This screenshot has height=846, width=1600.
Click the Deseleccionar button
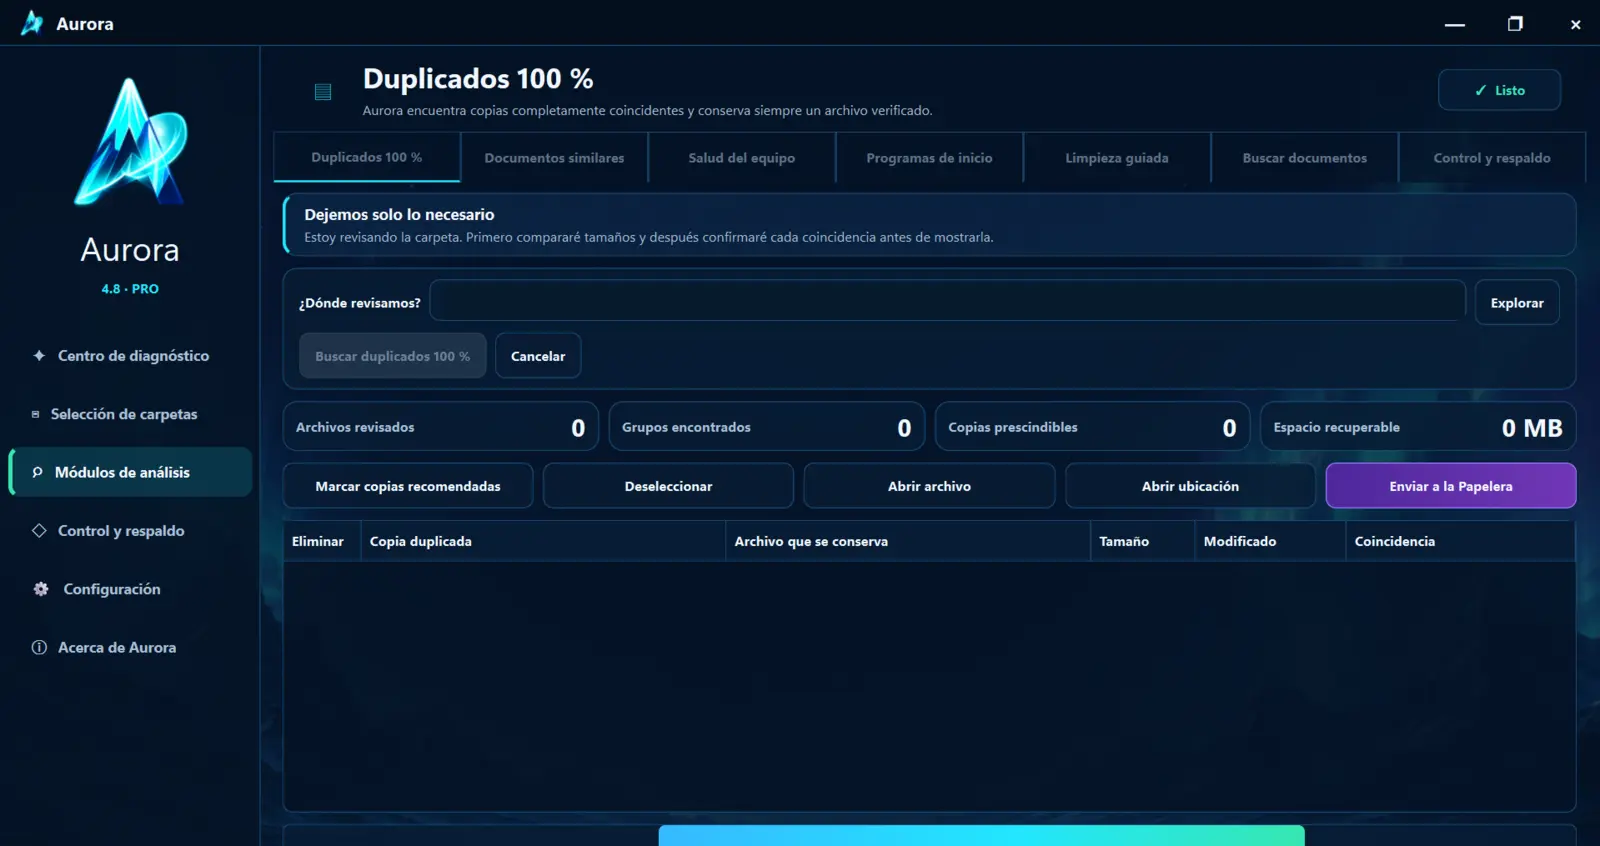(668, 486)
